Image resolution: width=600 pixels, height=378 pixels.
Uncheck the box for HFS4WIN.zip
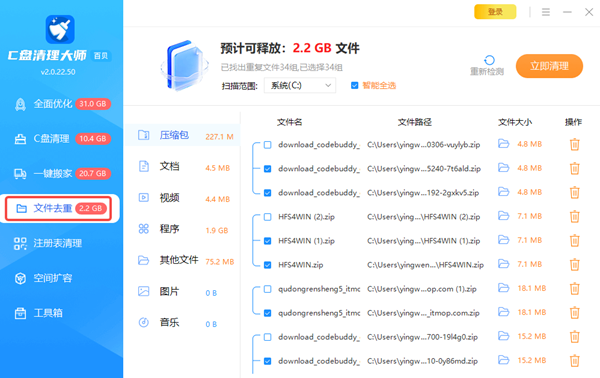267,265
